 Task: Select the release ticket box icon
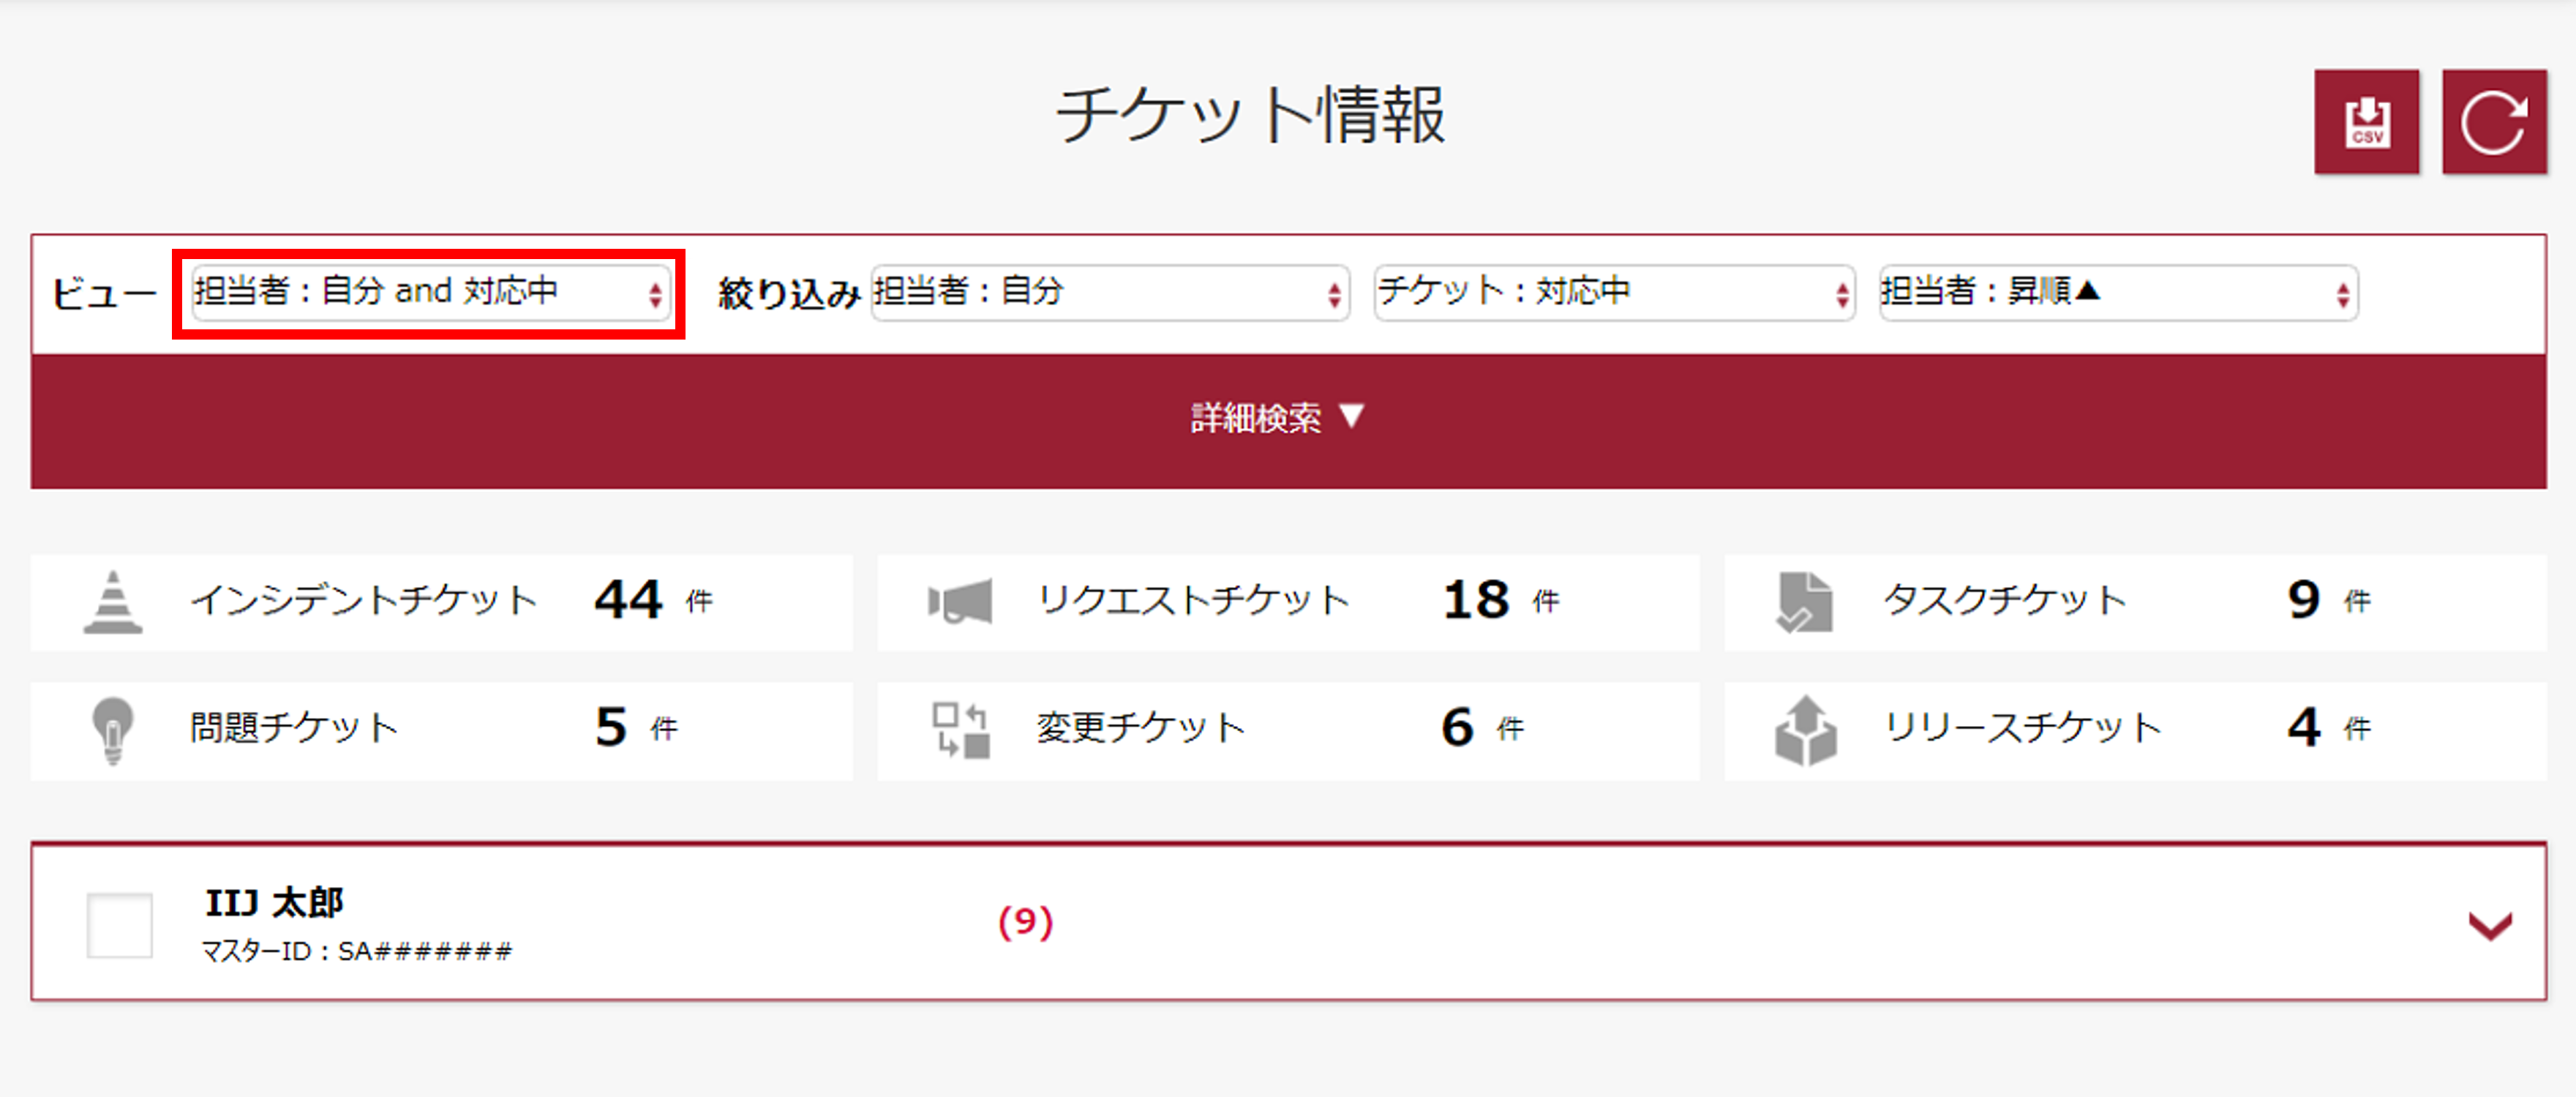(x=1805, y=730)
